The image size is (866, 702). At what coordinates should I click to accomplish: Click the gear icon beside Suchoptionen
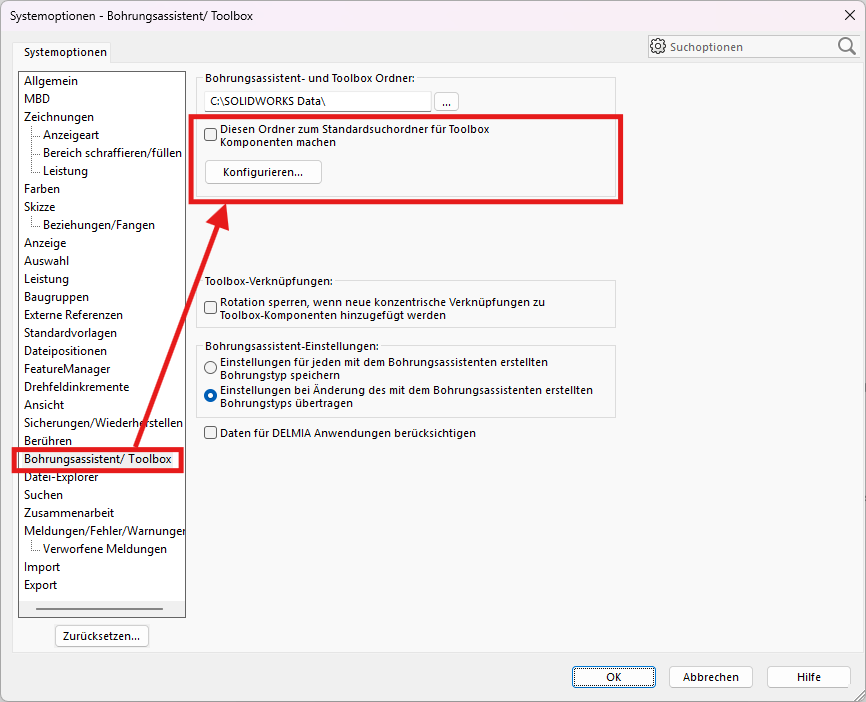pos(658,46)
